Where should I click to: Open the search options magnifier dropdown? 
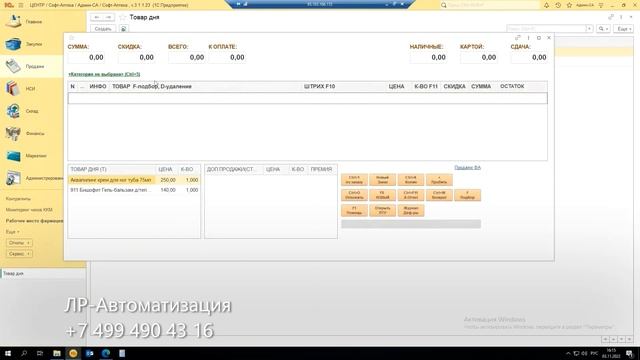coord(603,29)
